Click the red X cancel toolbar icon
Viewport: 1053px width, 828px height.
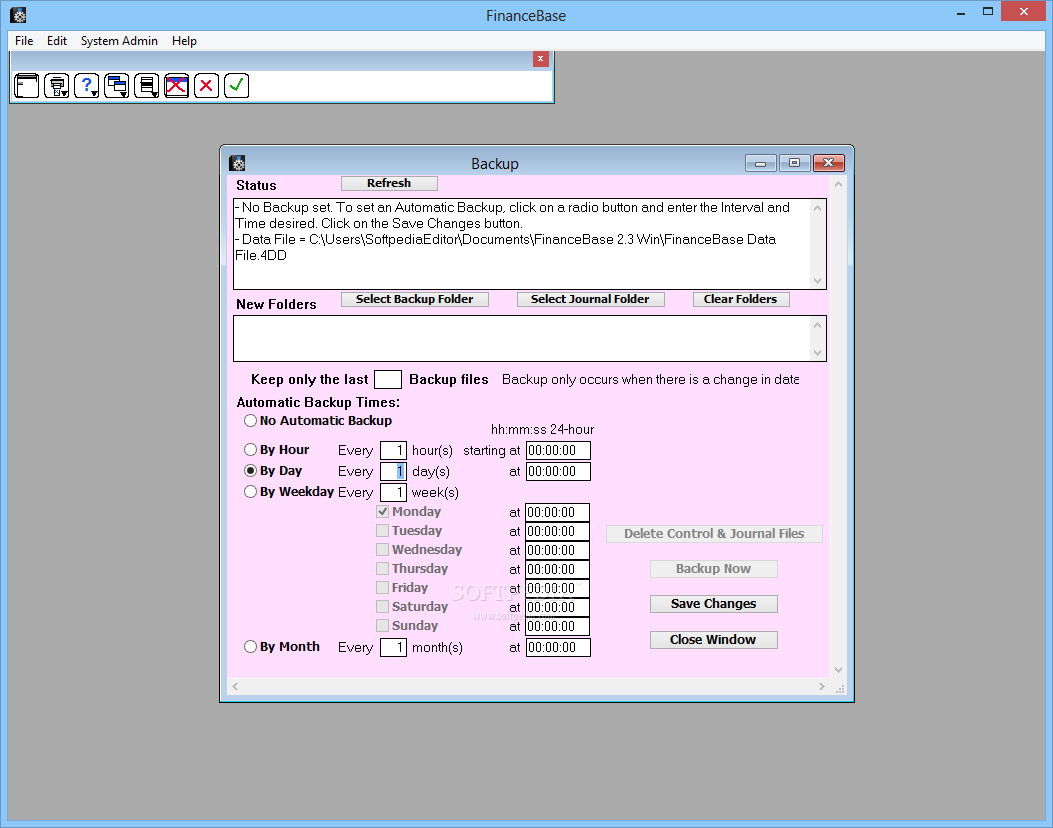[206, 86]
